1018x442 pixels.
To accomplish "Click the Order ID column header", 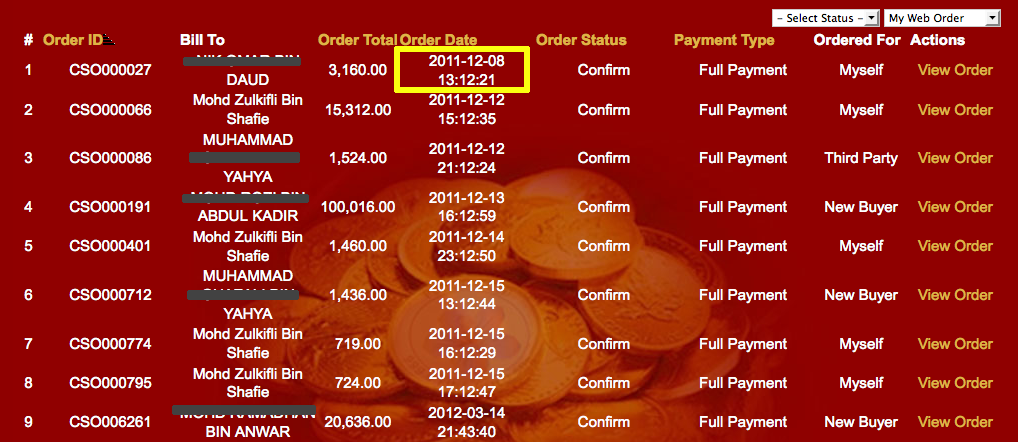I will [72, 40].
